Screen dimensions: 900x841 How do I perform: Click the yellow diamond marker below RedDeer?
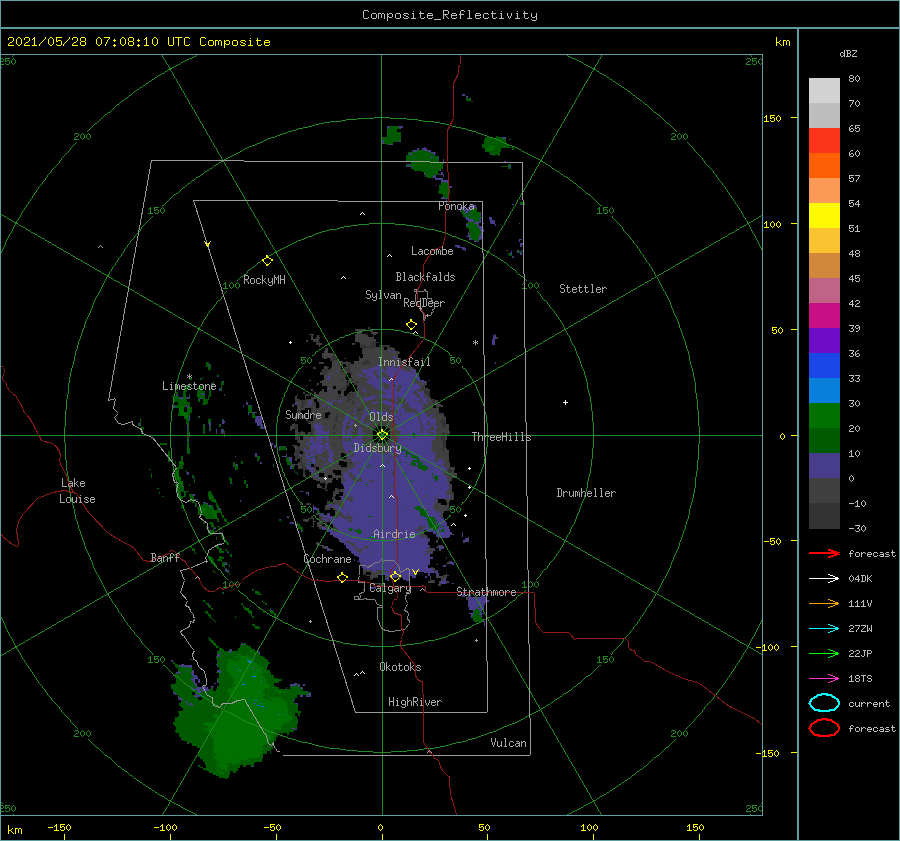[x=411, y=325]
